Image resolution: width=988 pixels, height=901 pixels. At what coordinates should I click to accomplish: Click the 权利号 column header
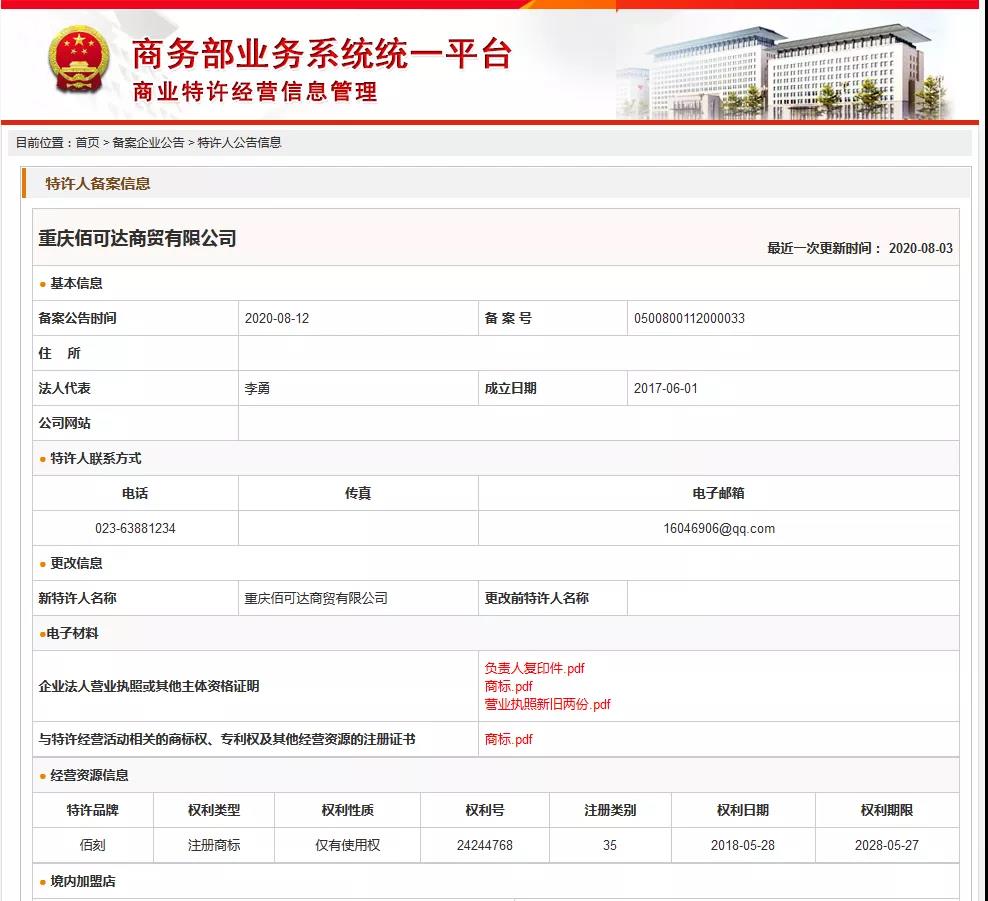tap(485, 810)
